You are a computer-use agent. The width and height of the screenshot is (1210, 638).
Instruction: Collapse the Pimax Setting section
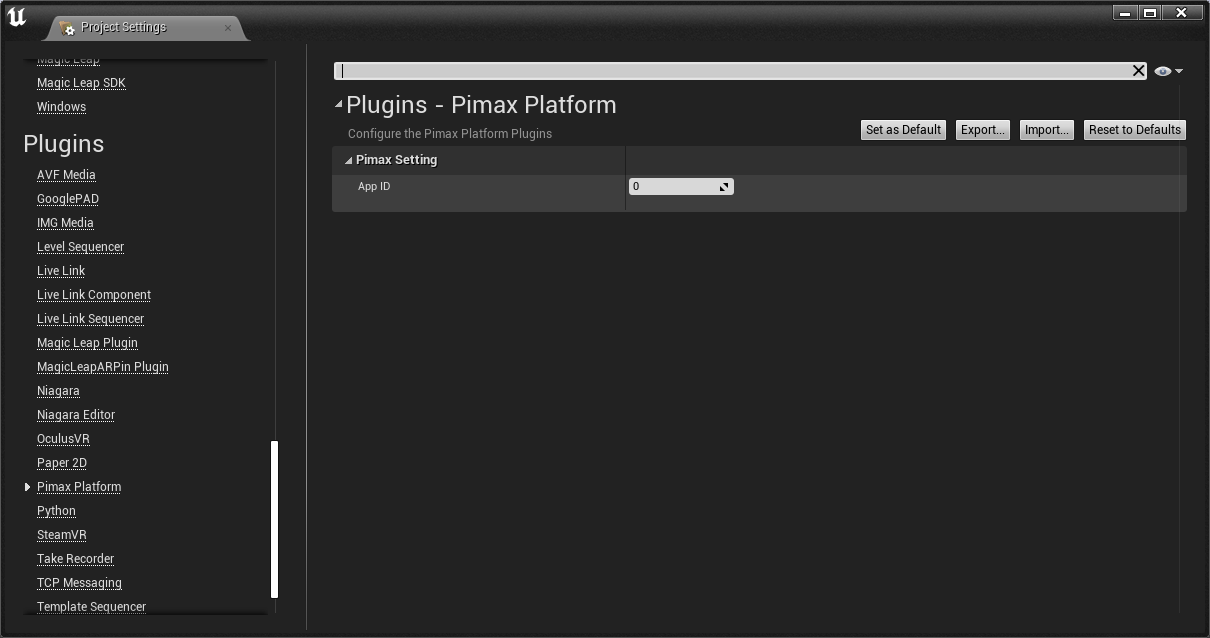348,160
